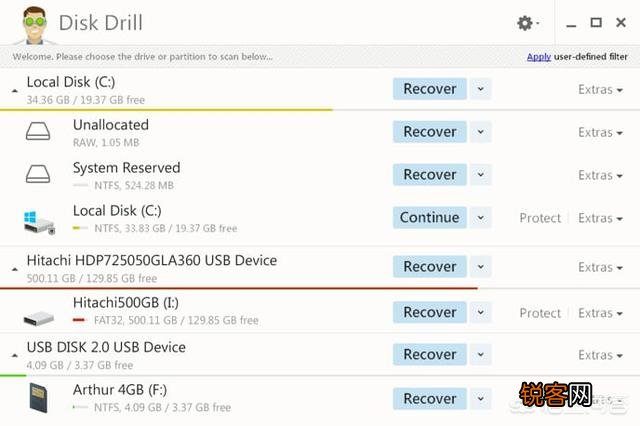Open recovery dropdown arrow for Unallocated partition
640x426 pixels.
(x=481, y=132)
